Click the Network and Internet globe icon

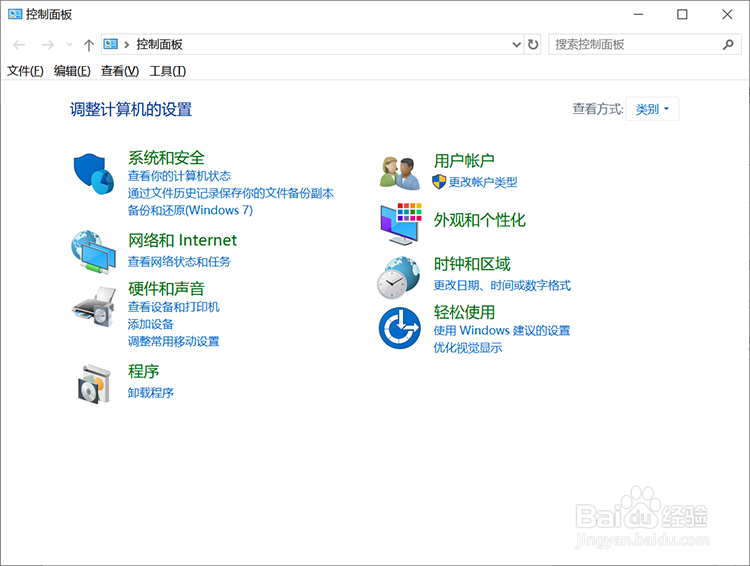coord(94,252)
